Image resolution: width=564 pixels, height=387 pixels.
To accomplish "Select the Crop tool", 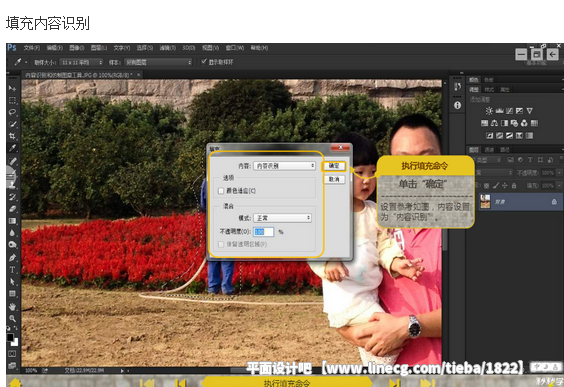I will point(13,136).
